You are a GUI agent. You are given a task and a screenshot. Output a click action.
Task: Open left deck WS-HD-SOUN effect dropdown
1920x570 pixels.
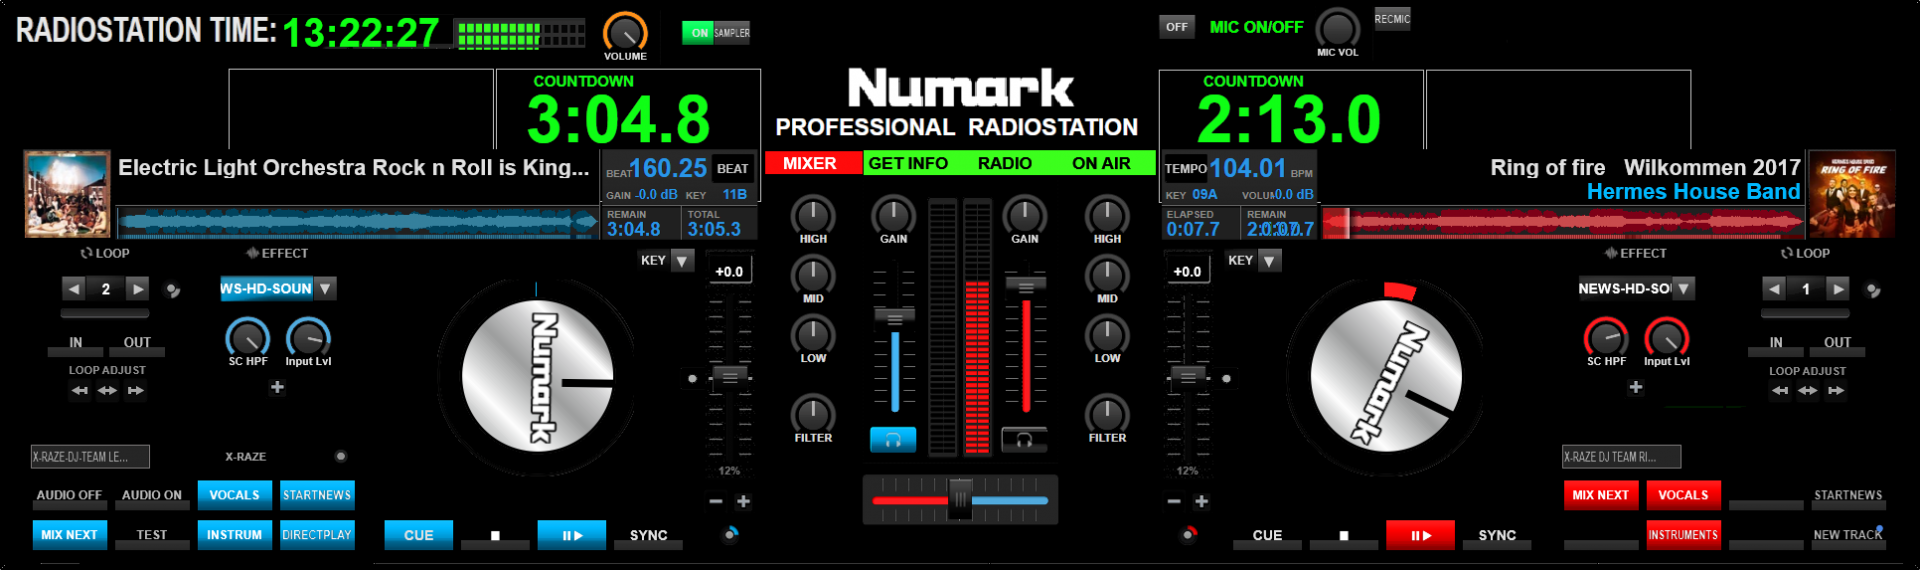[326, 289]
